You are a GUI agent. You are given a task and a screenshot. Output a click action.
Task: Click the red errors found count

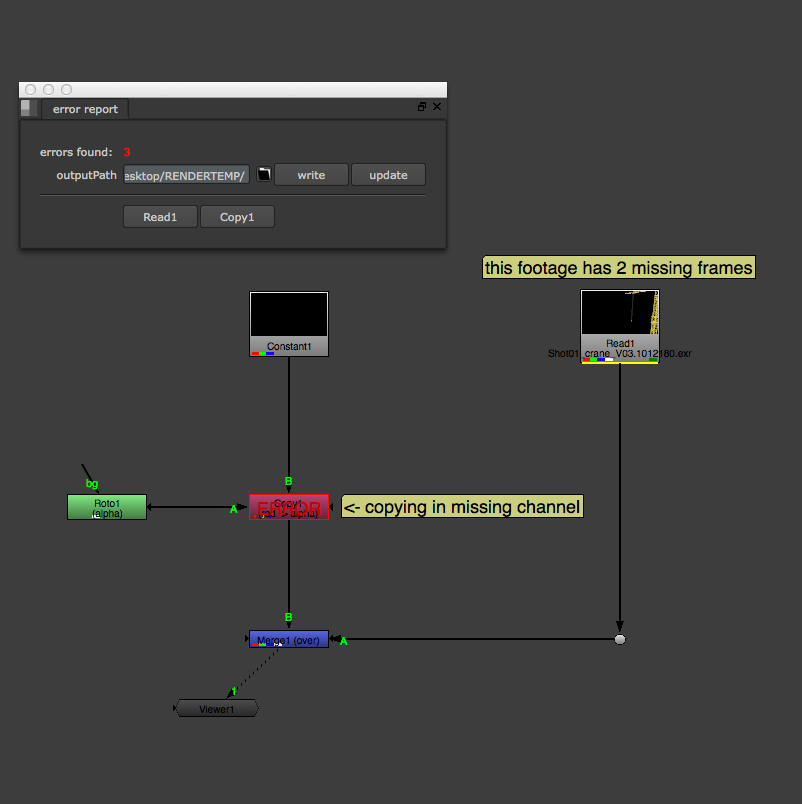(x=127, y=152)
